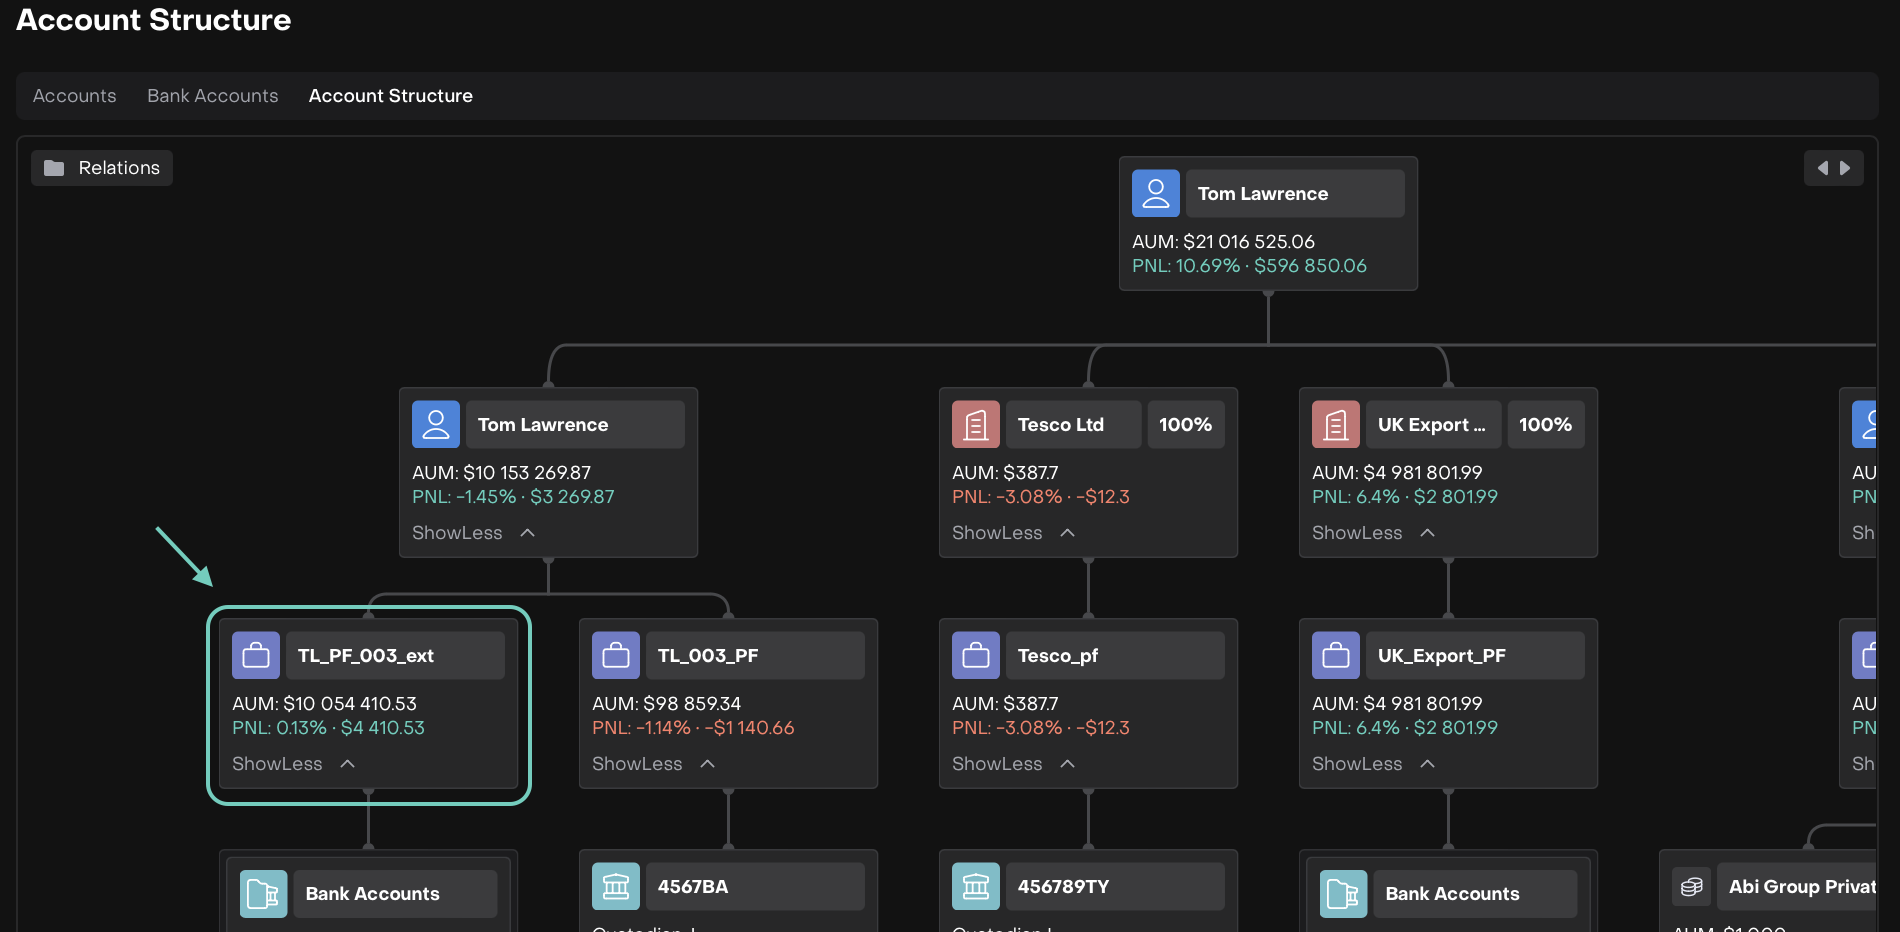The height and width of the screenshot is (932, 1900).
Task: Open the Bank Accounts tab
Action: click(x=212, y=96)
